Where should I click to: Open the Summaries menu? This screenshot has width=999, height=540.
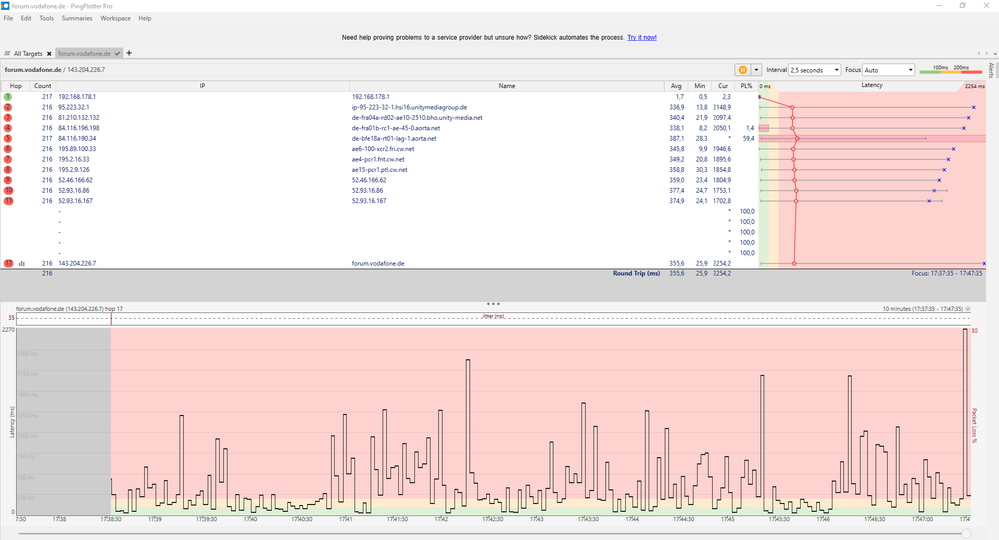(75, 18)
